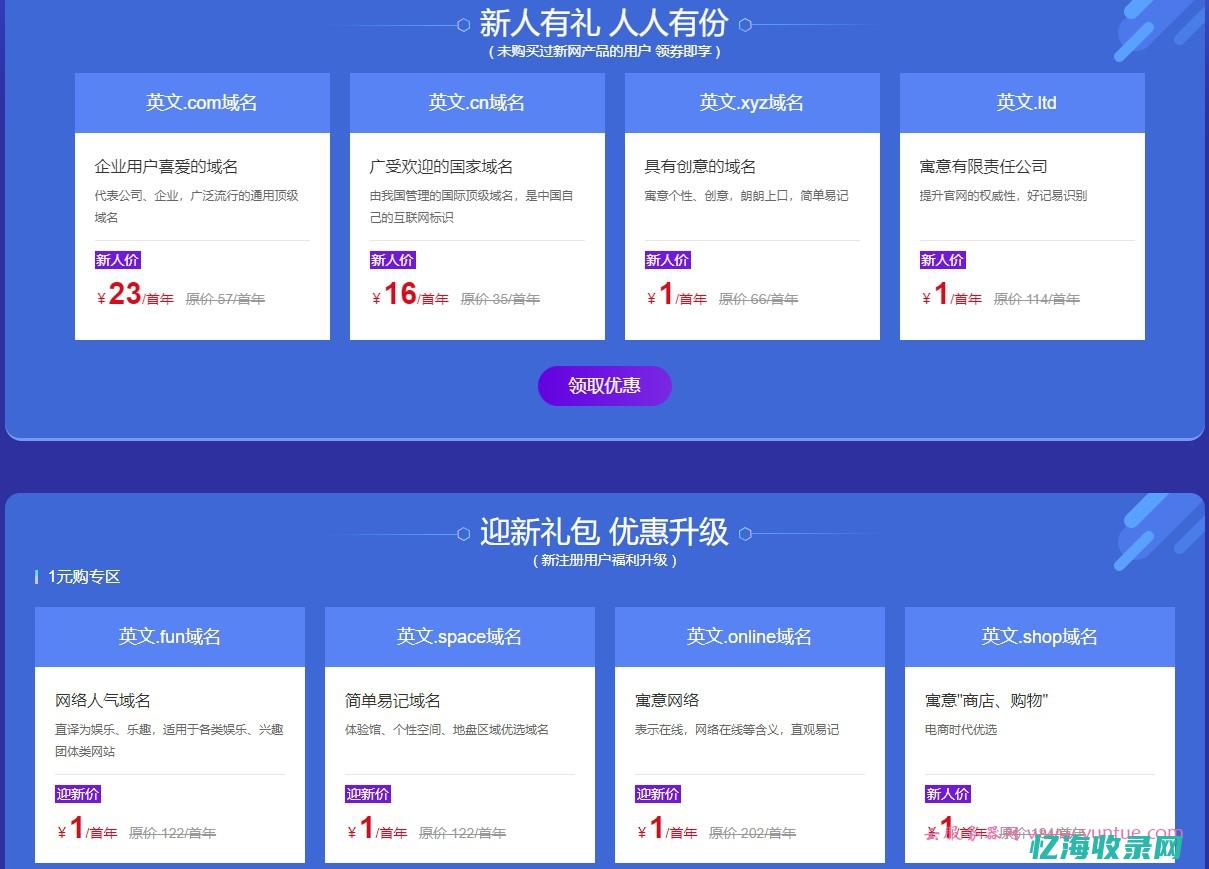The image size is (1209, 869).
Task: Click the 新人价 badge on .ltd card
Action: (x=942, y=260)
